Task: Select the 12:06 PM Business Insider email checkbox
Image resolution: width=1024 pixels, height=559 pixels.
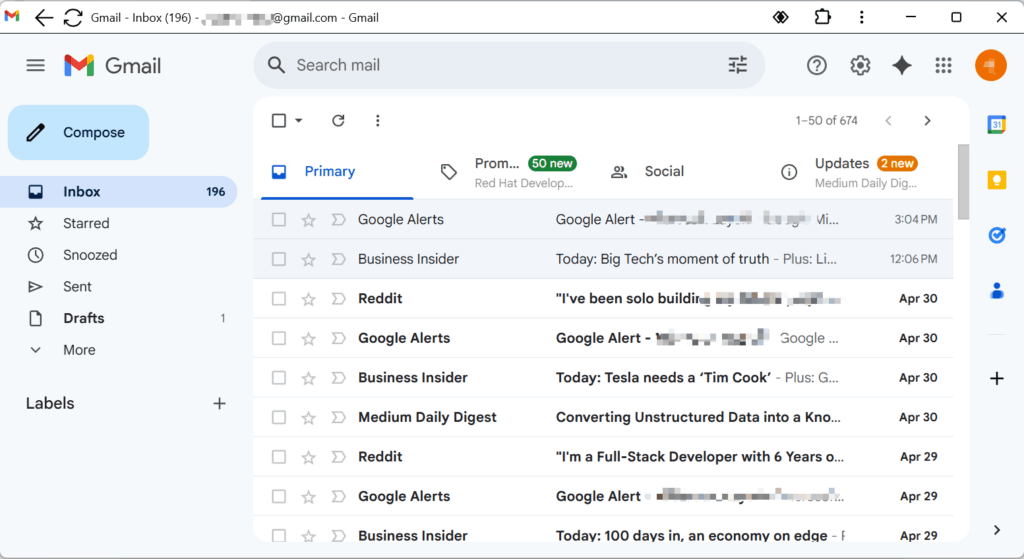Action: pos(279,259)
